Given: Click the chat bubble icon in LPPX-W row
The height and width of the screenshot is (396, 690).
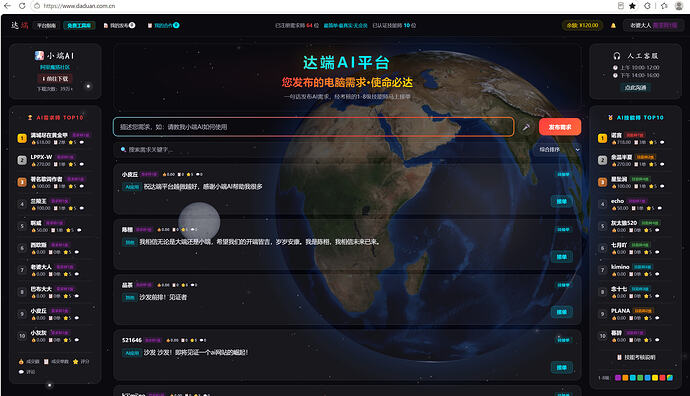Looking at the screenshot, I should [x=81, y=164].
